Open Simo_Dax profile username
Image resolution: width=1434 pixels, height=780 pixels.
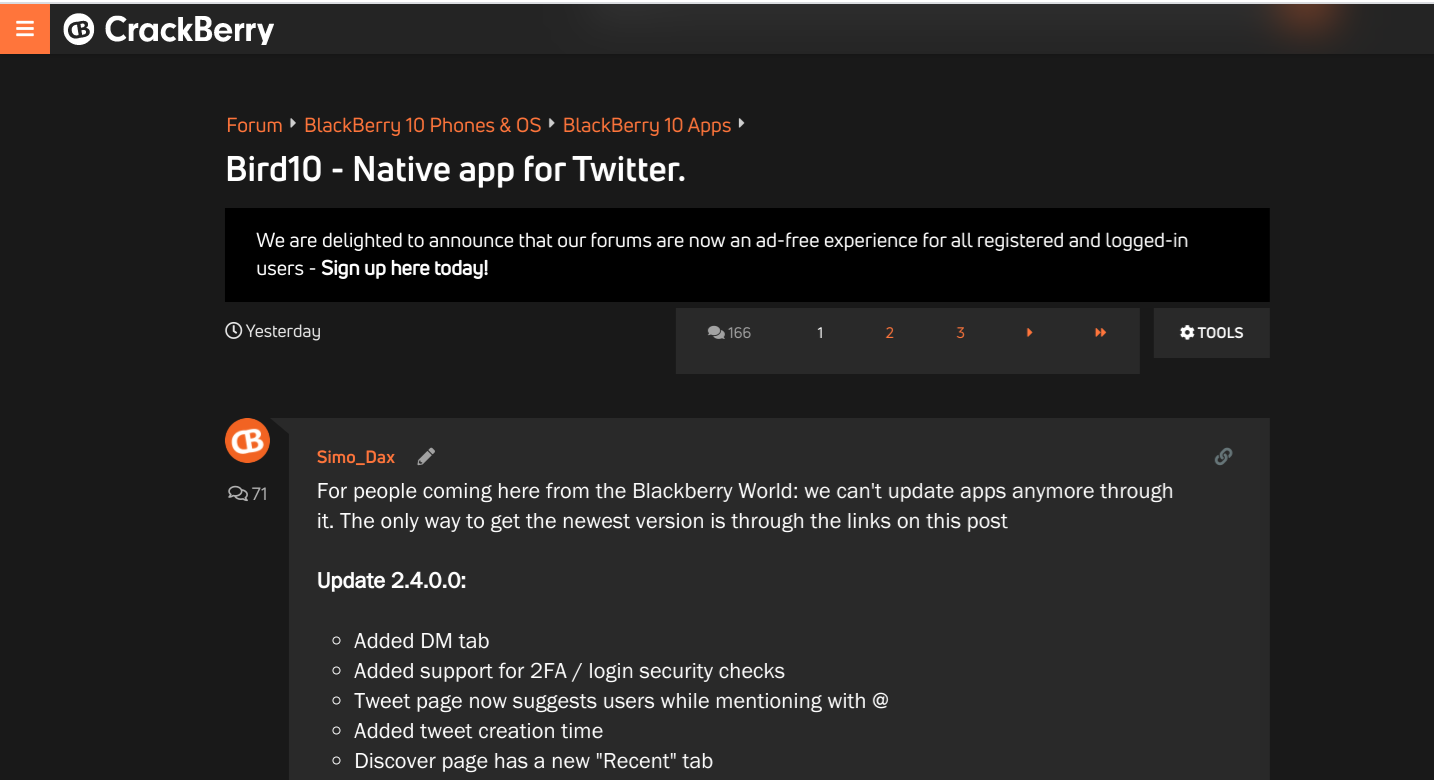(x=356, y=457)
